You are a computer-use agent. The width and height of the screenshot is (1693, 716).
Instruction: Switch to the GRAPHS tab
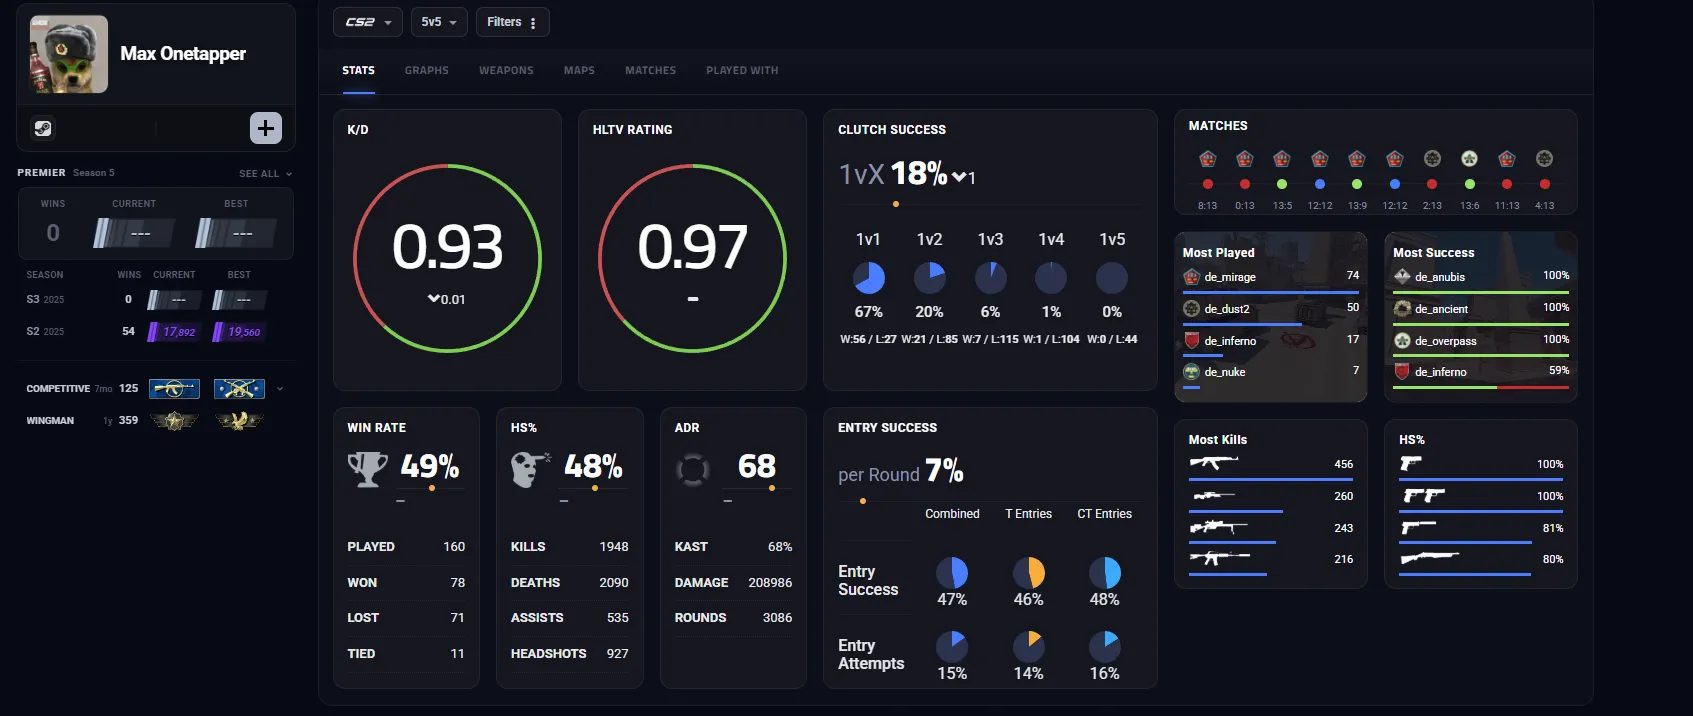(427, 71)
